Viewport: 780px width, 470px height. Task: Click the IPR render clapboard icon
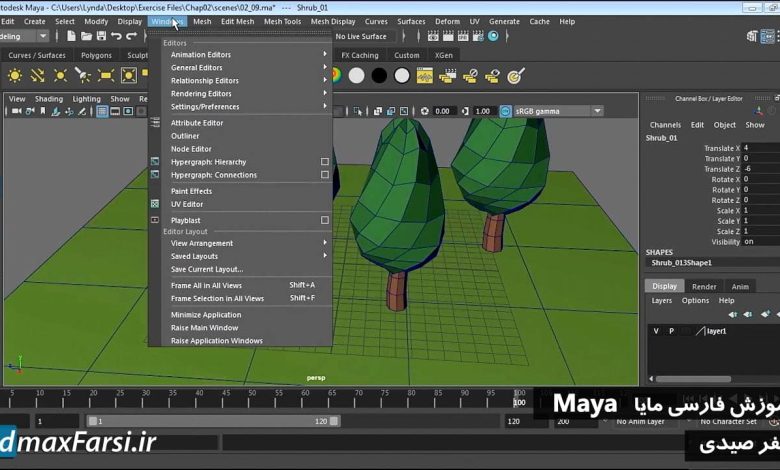pos(463,36)
